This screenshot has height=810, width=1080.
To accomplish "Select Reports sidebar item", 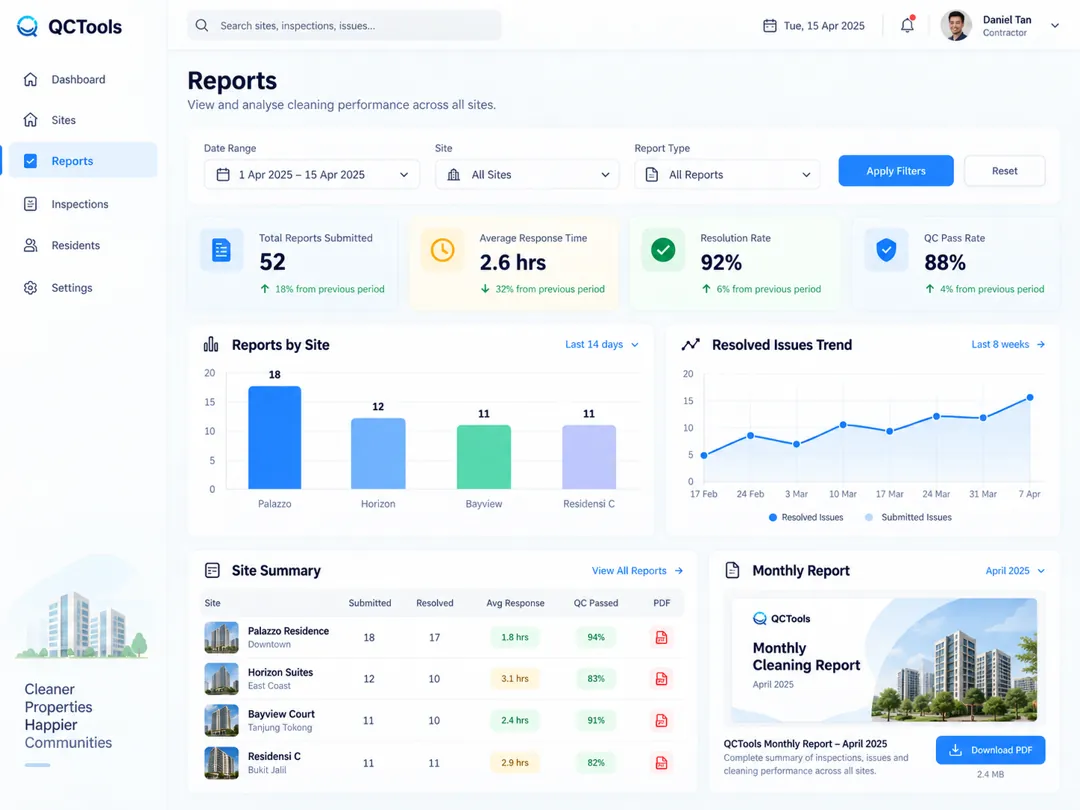I will (83, 160).
